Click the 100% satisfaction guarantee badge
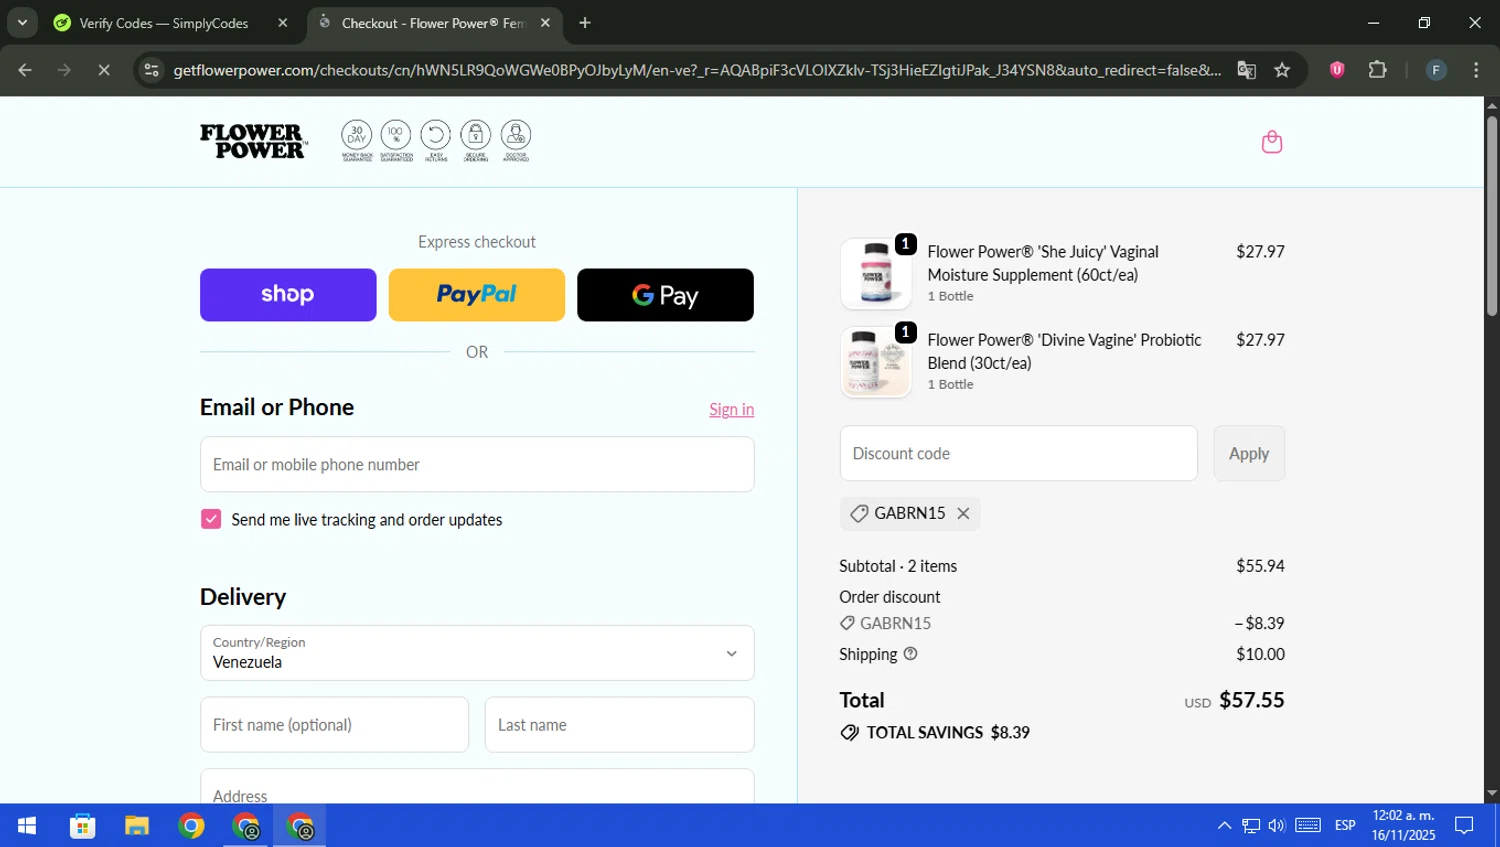This screenshot has width=1500, height=847. pyautogui.click(x=396, y=141)
